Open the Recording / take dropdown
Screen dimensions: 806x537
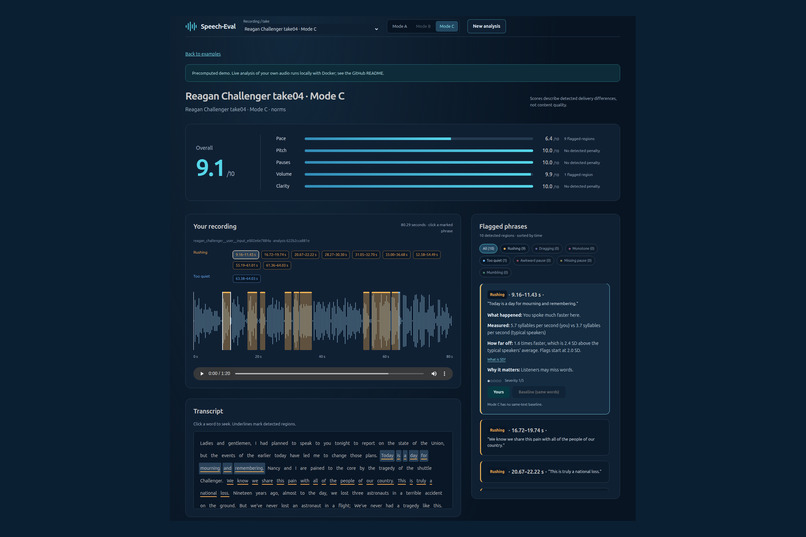[312, 29]
